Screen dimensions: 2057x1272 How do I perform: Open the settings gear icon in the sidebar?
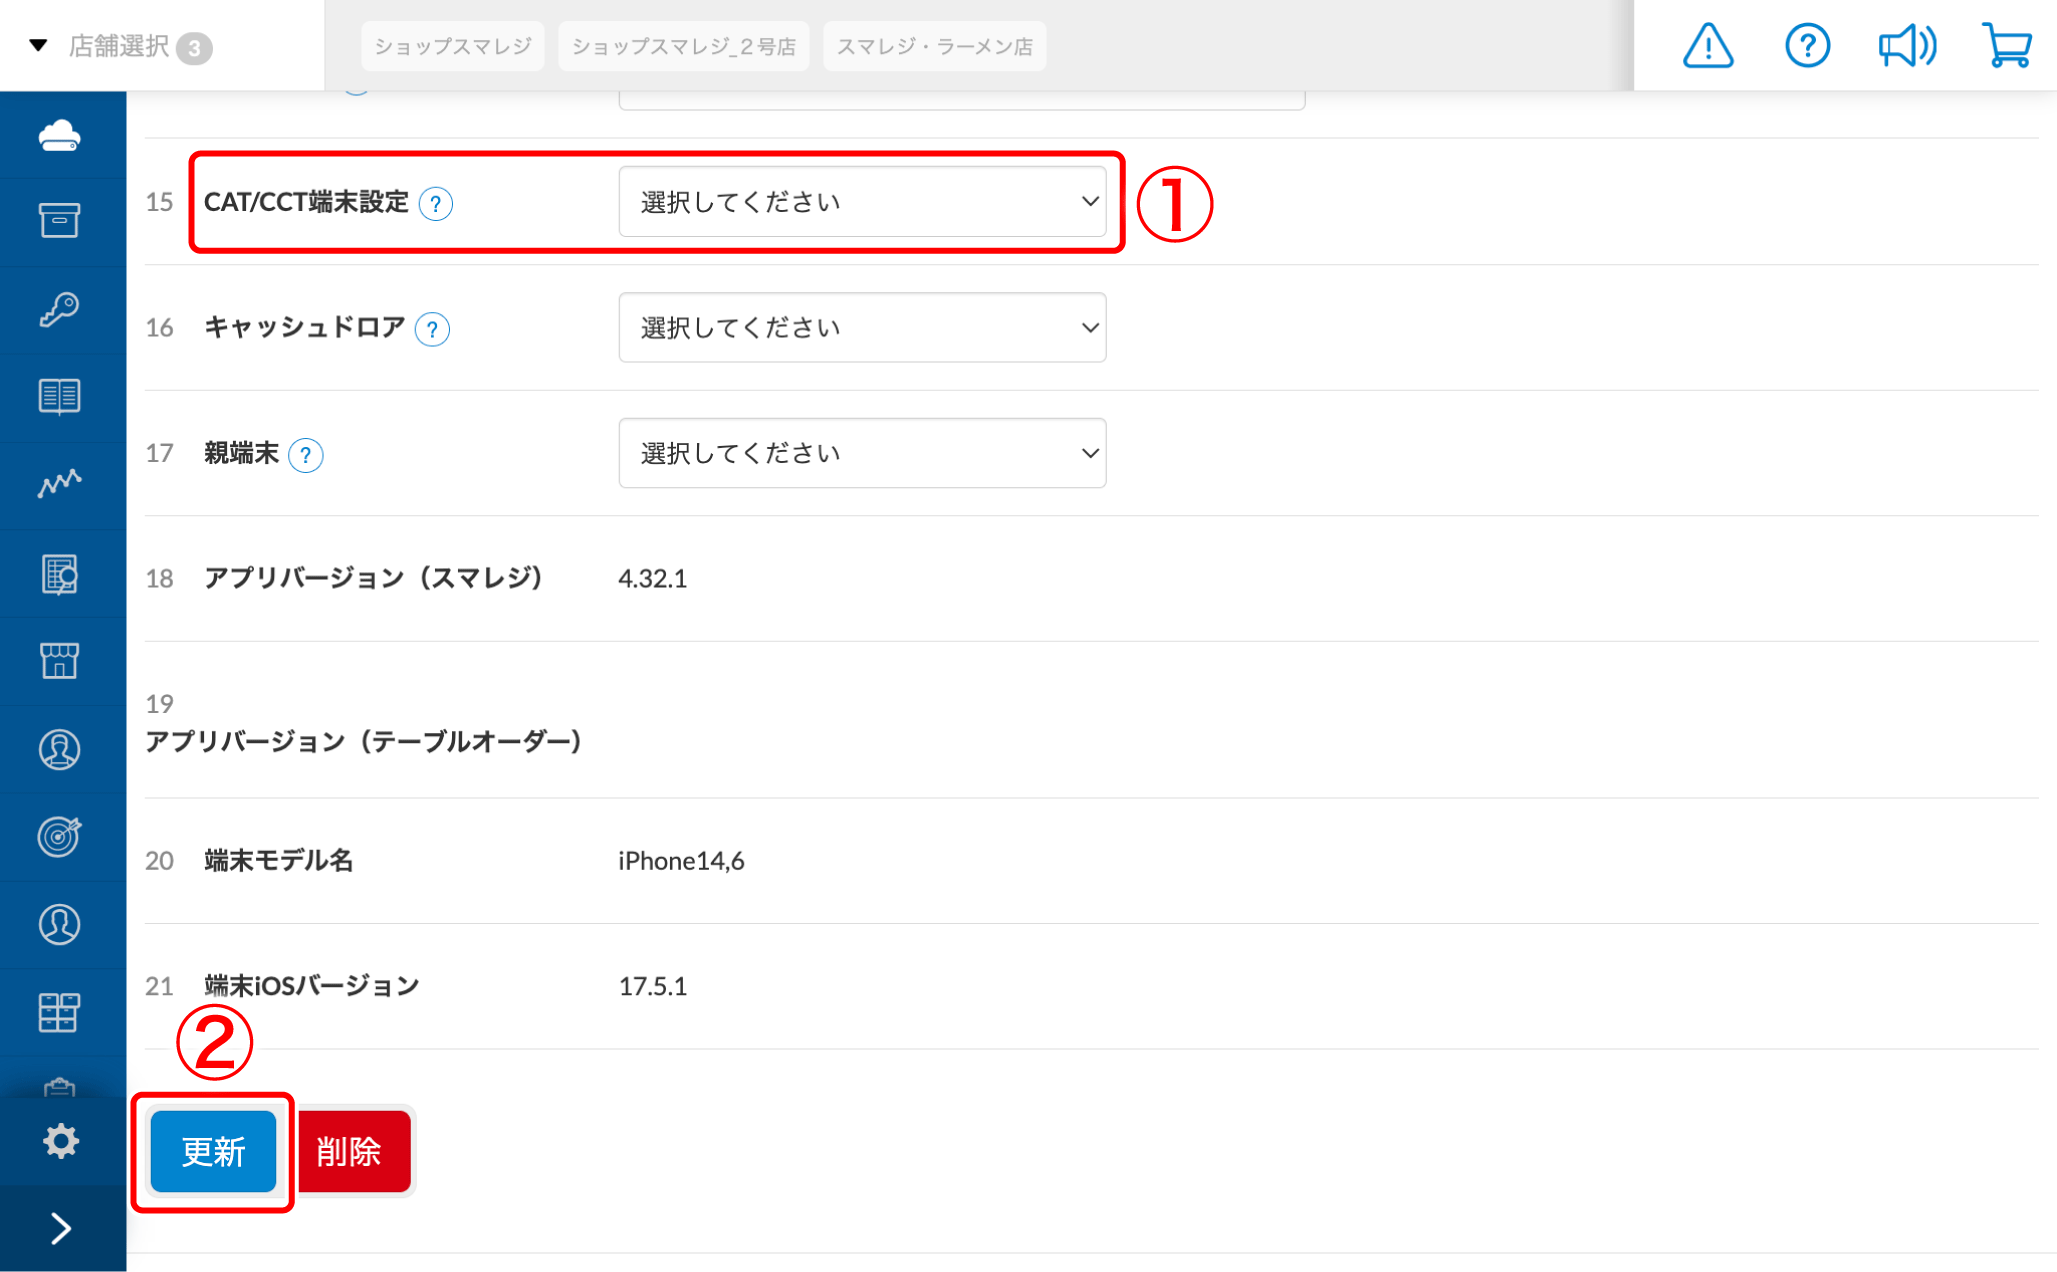(61, 1139)
